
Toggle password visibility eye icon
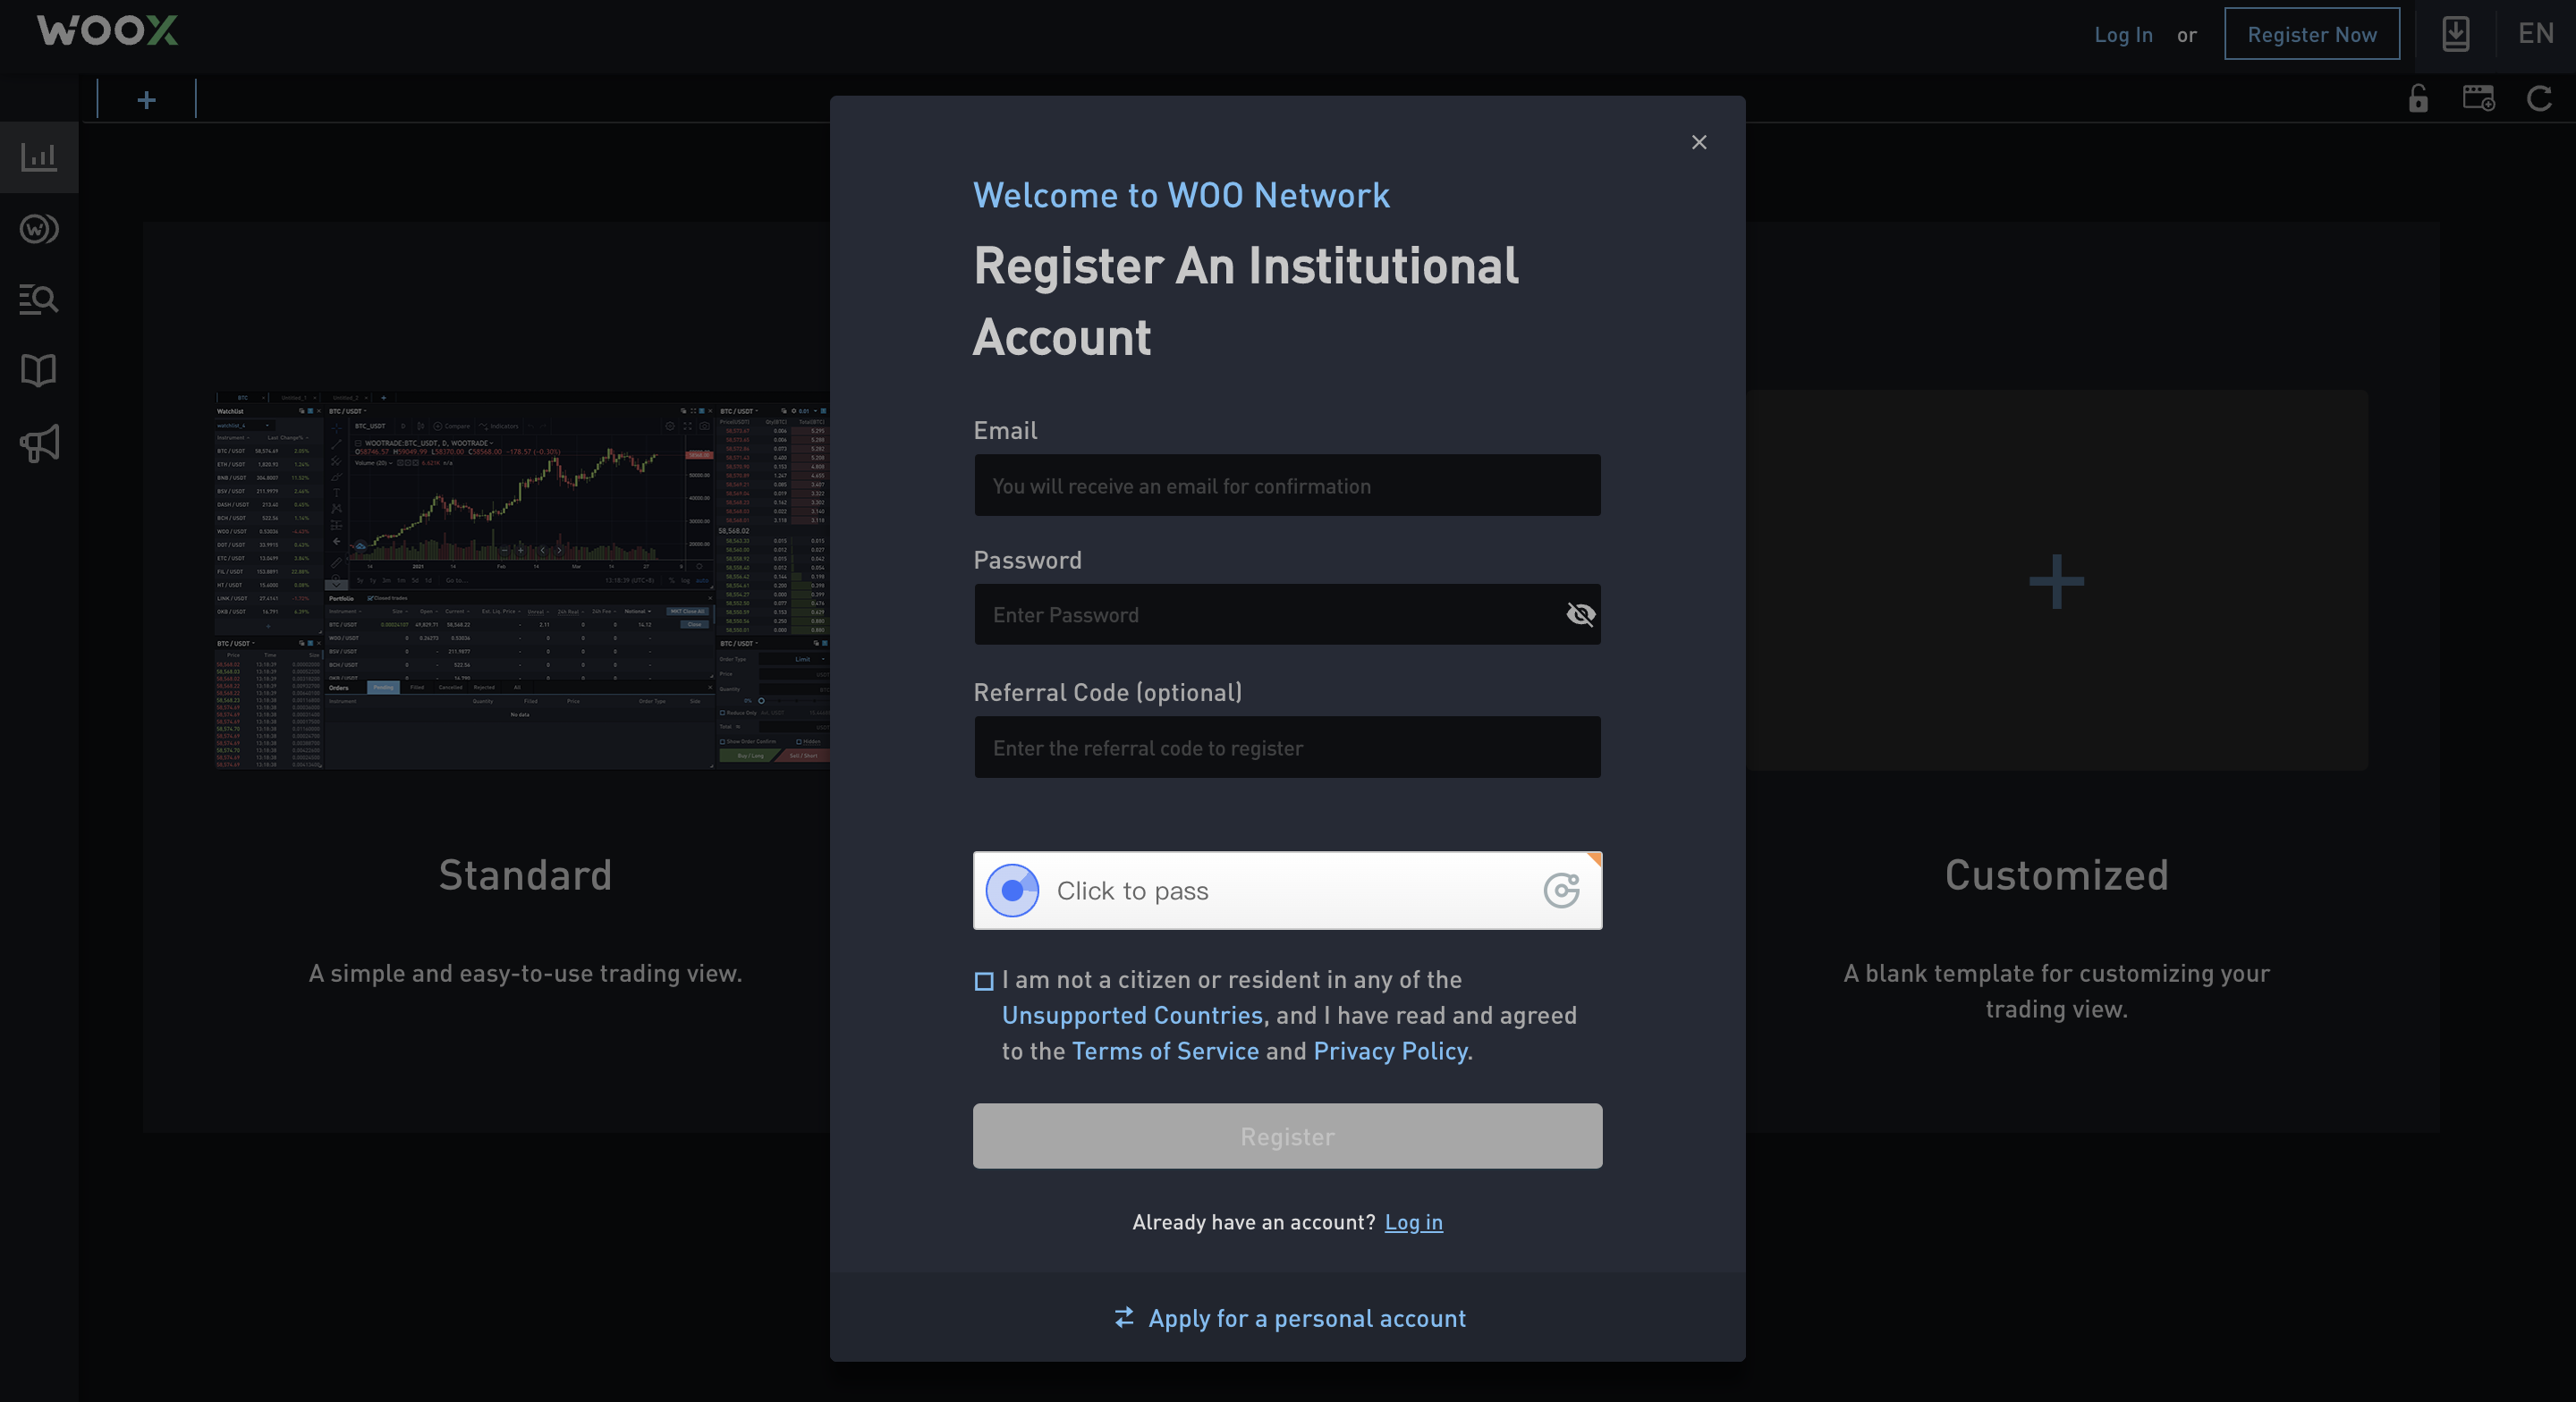(x=1580, y=614)
